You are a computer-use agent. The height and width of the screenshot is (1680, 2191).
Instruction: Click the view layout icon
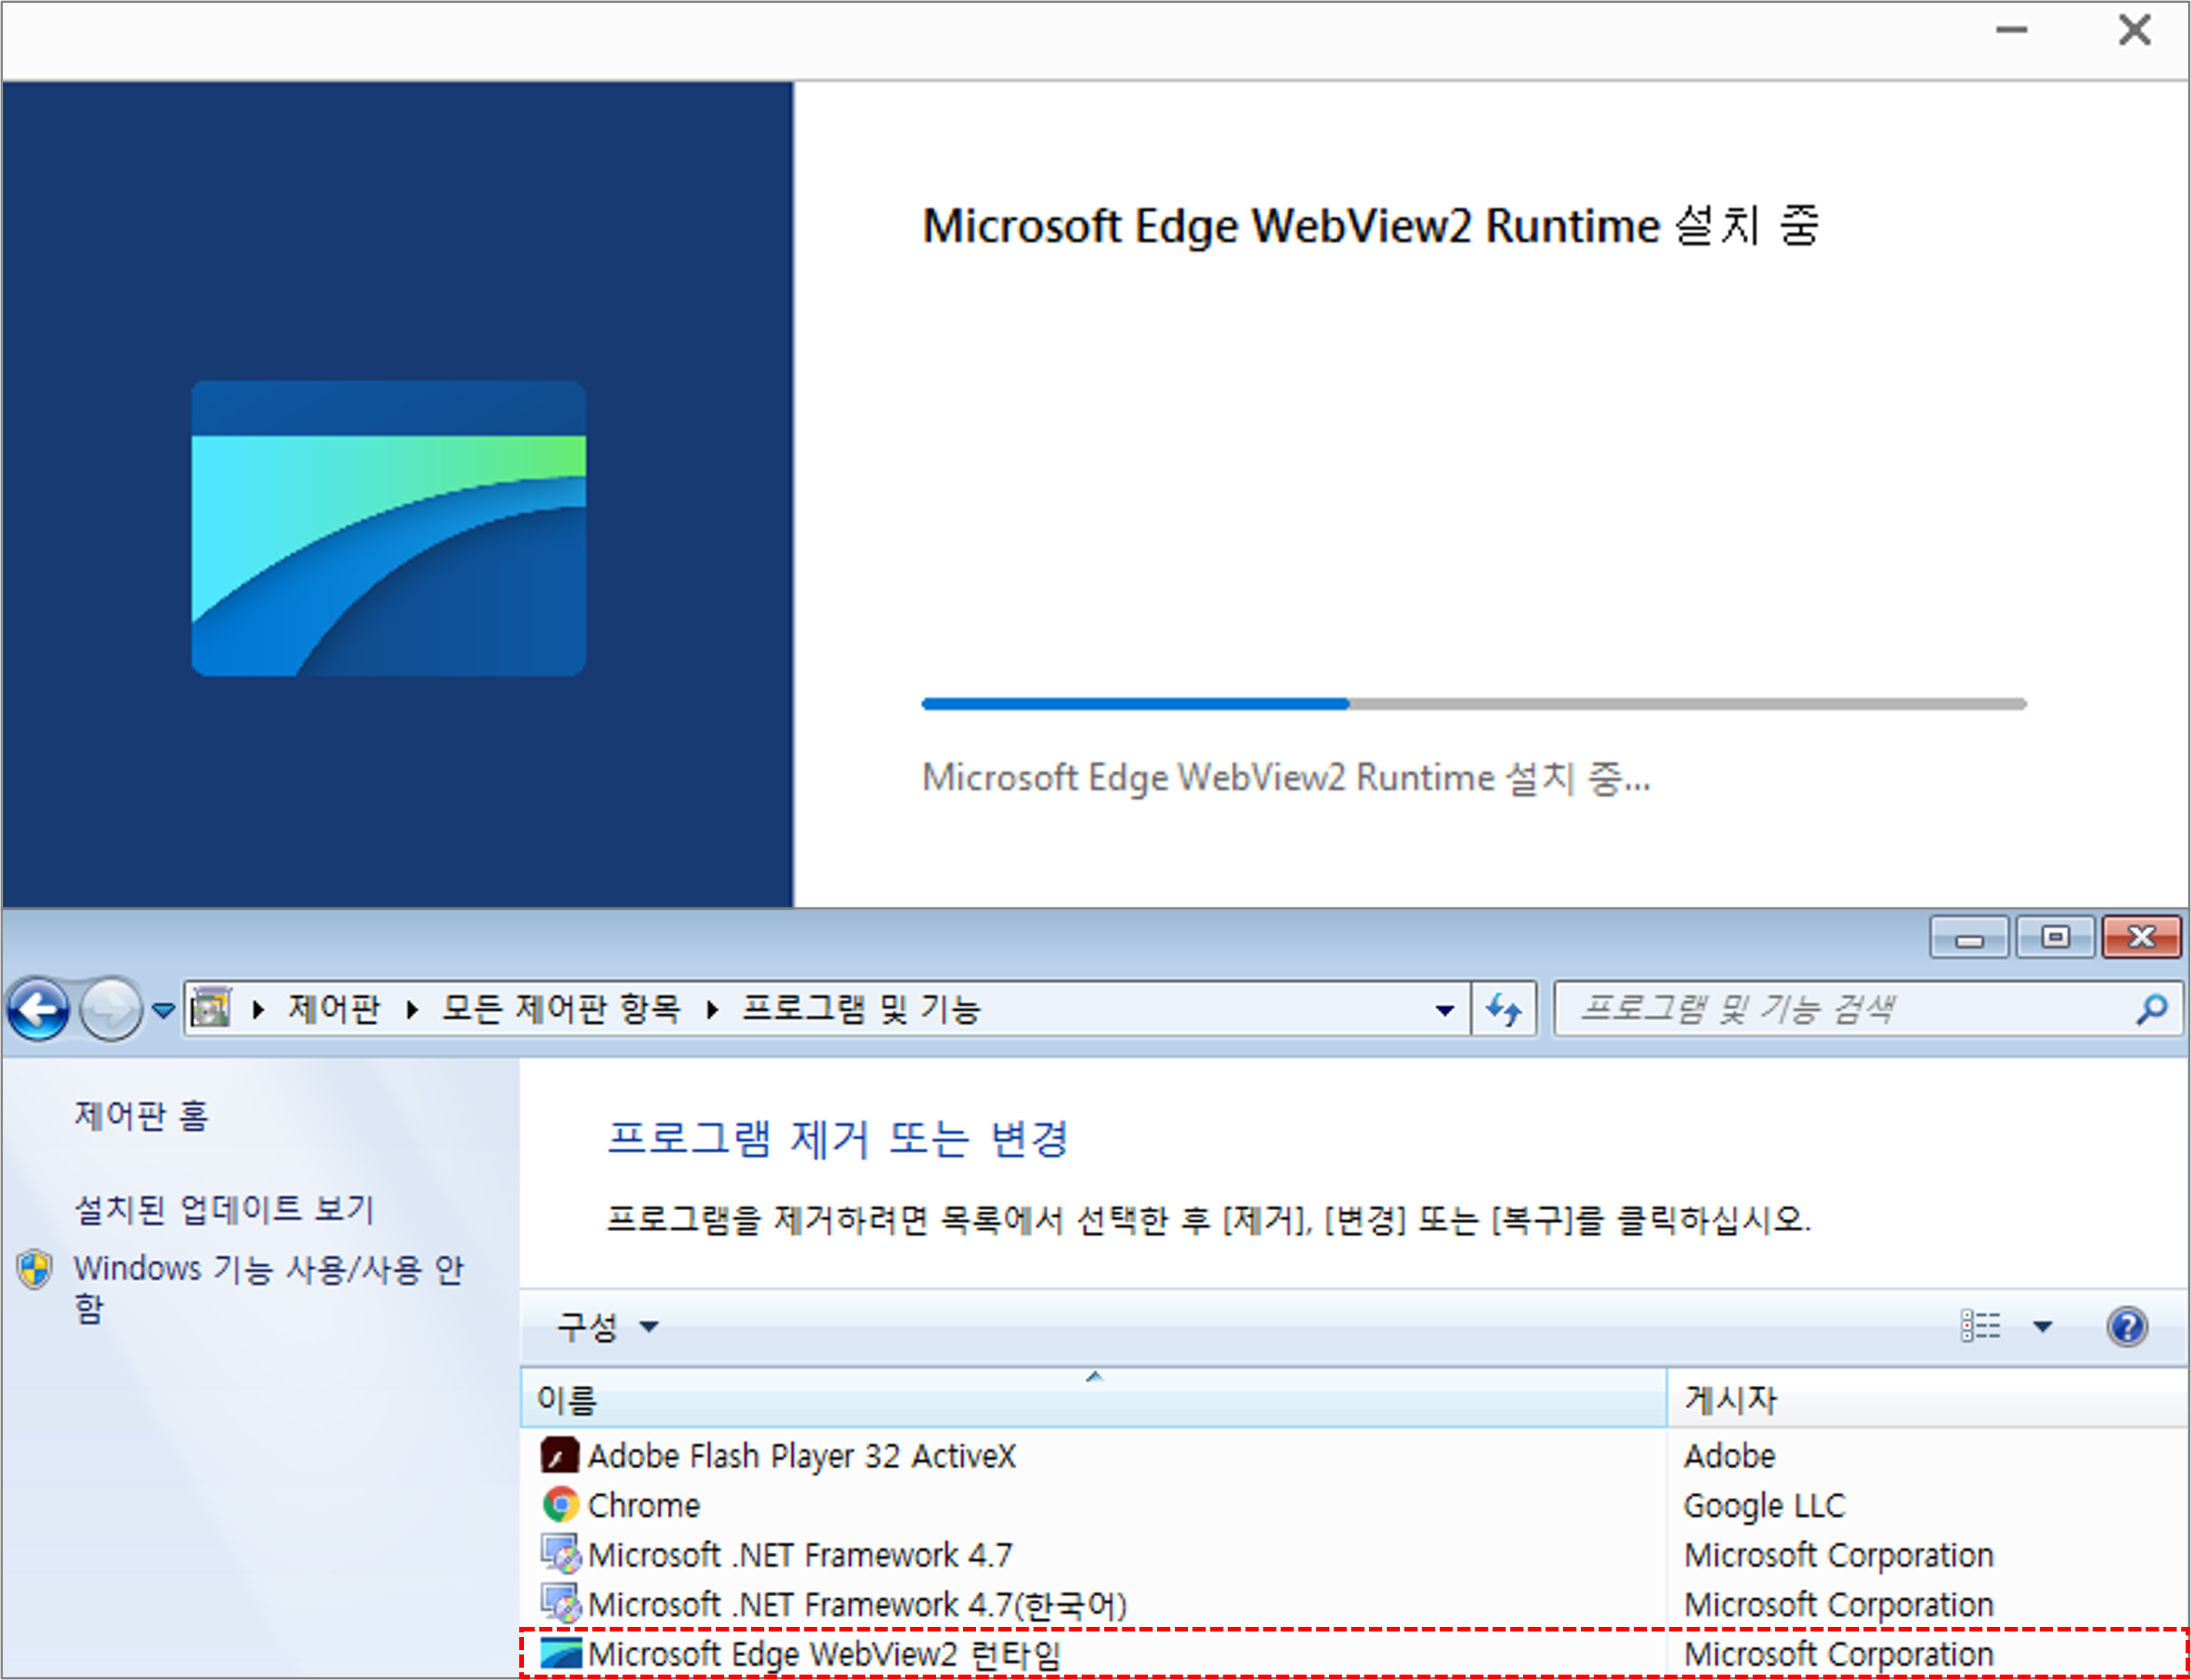tap(1980, 1327)
